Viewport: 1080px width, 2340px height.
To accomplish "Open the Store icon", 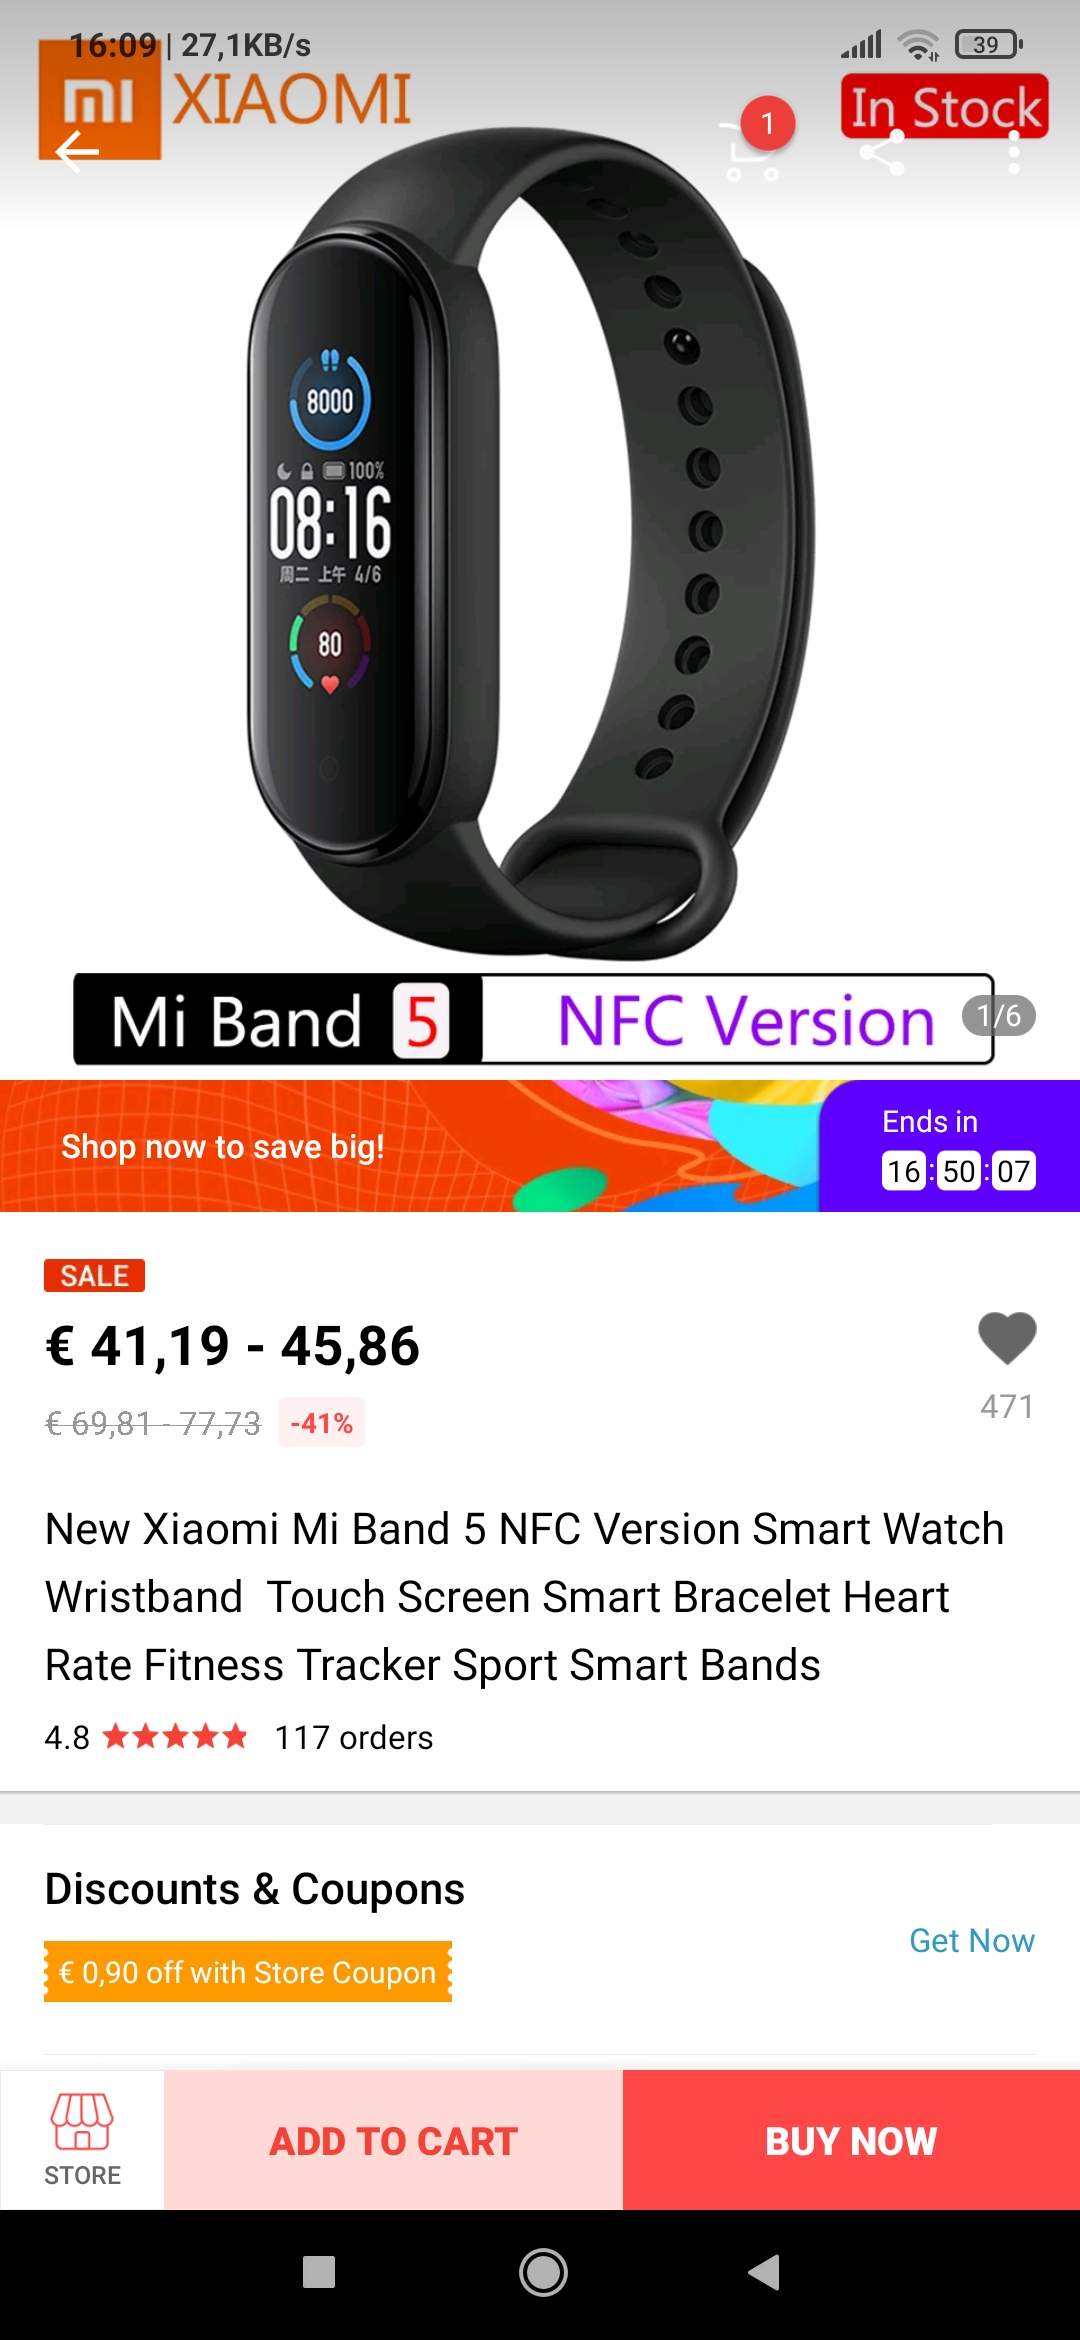I will 82,2140.
